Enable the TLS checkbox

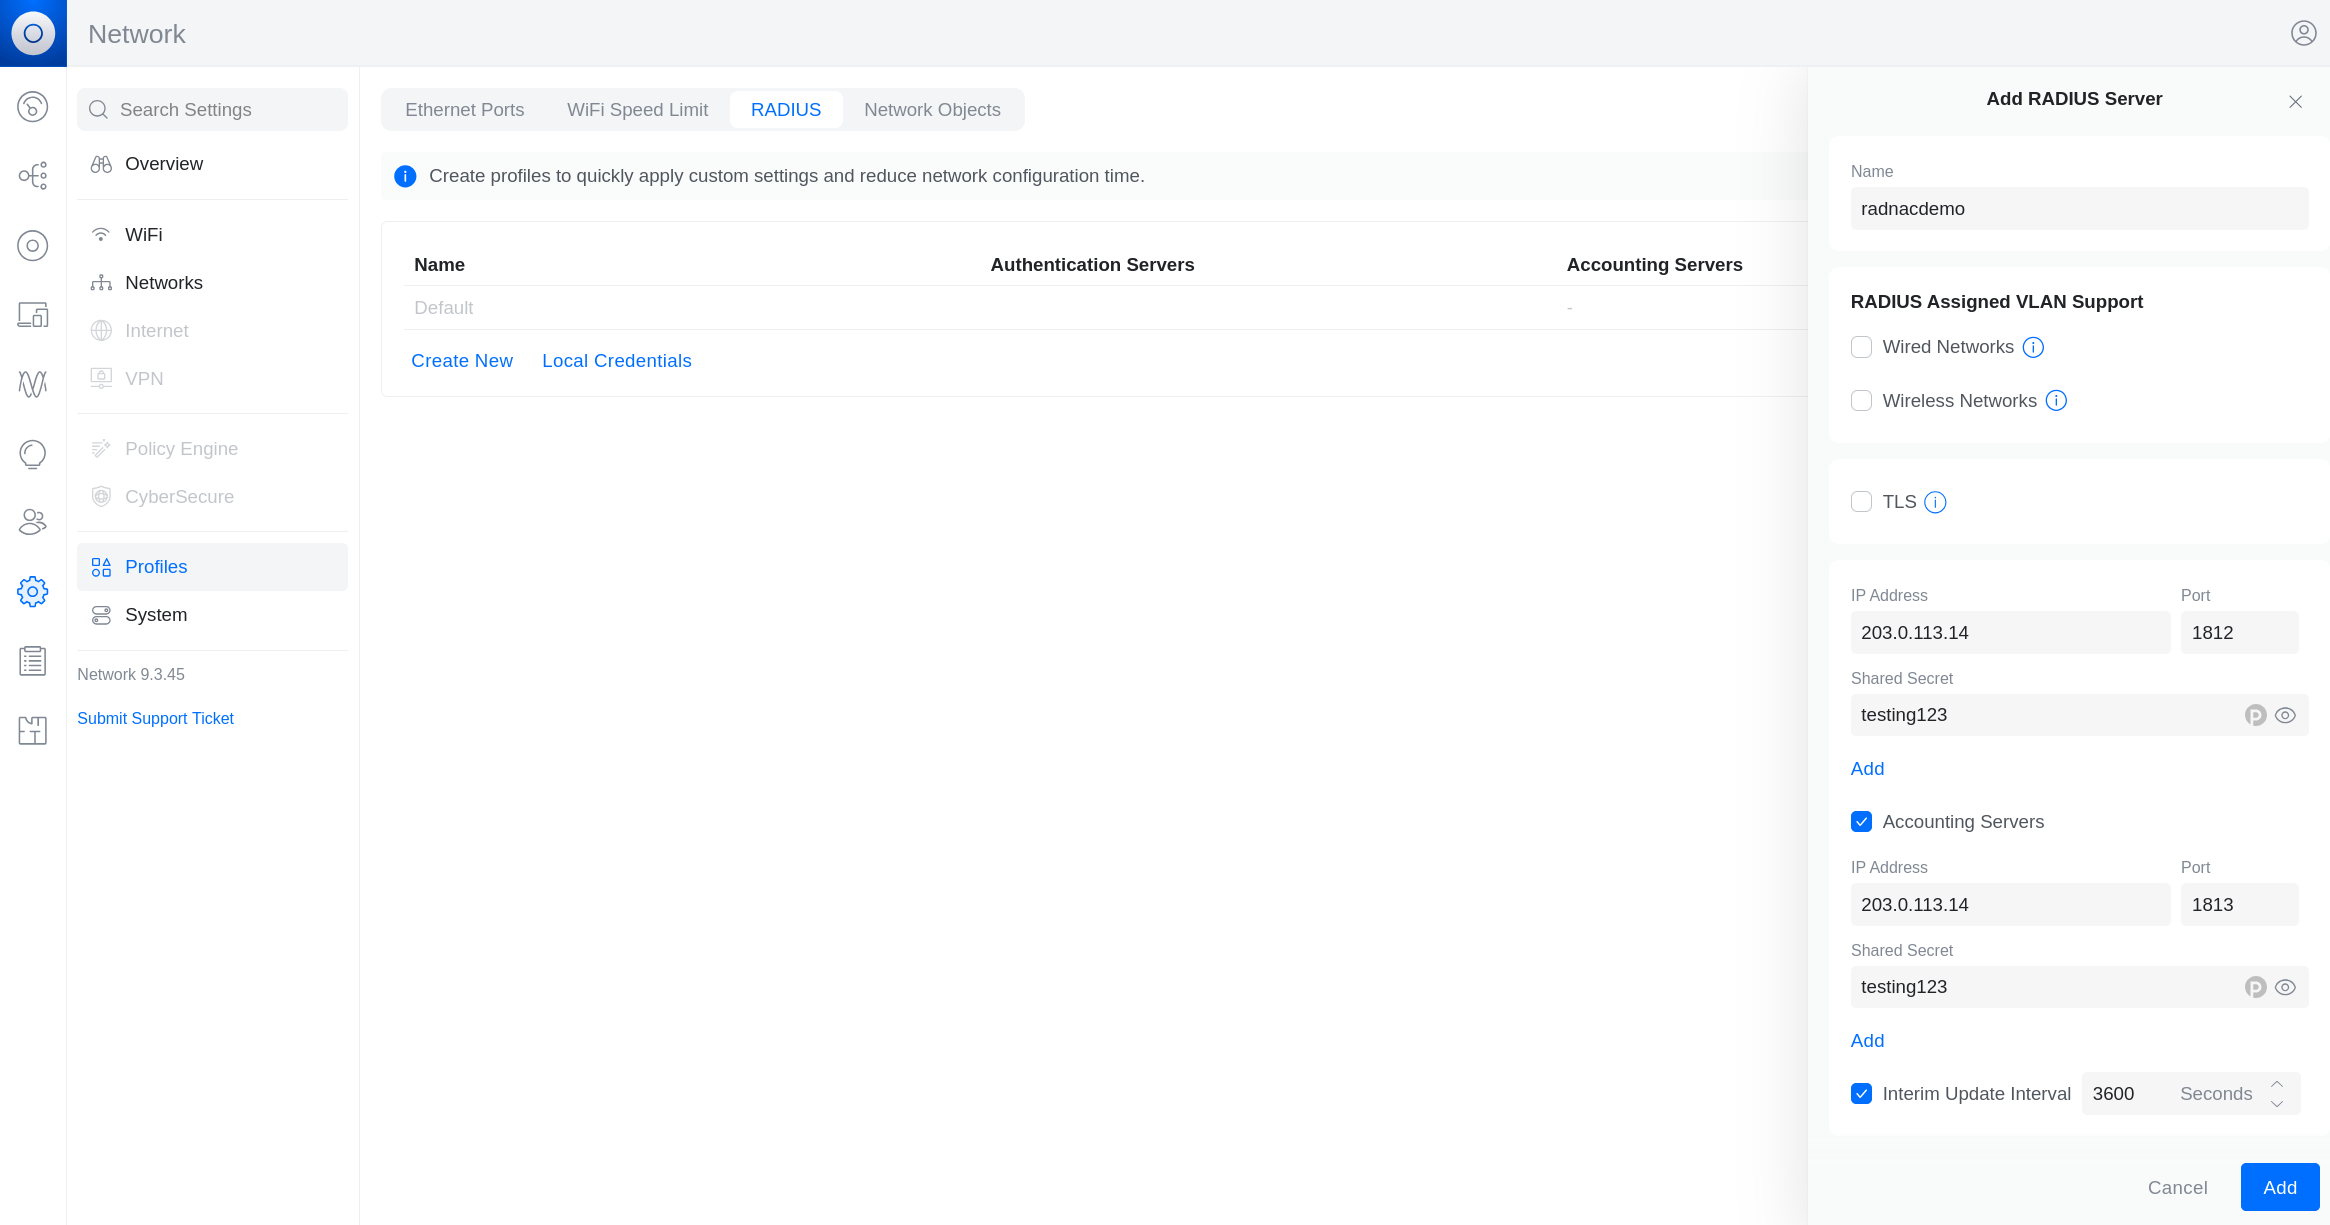[1861, 501]
